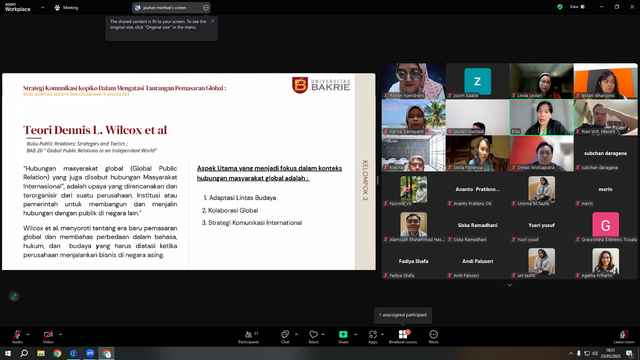The image size is (640, 360).
Task: Select Yusri yusuf's participant tile
Action: point(542,225)
